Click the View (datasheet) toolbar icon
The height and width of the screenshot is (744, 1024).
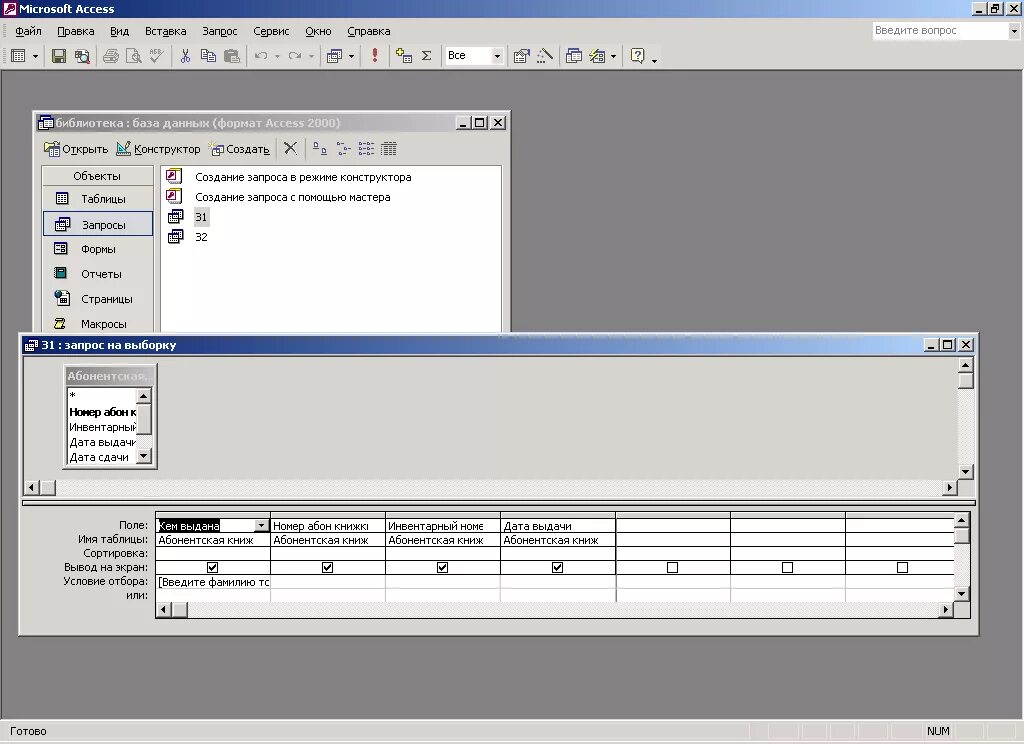click(18, 56)
